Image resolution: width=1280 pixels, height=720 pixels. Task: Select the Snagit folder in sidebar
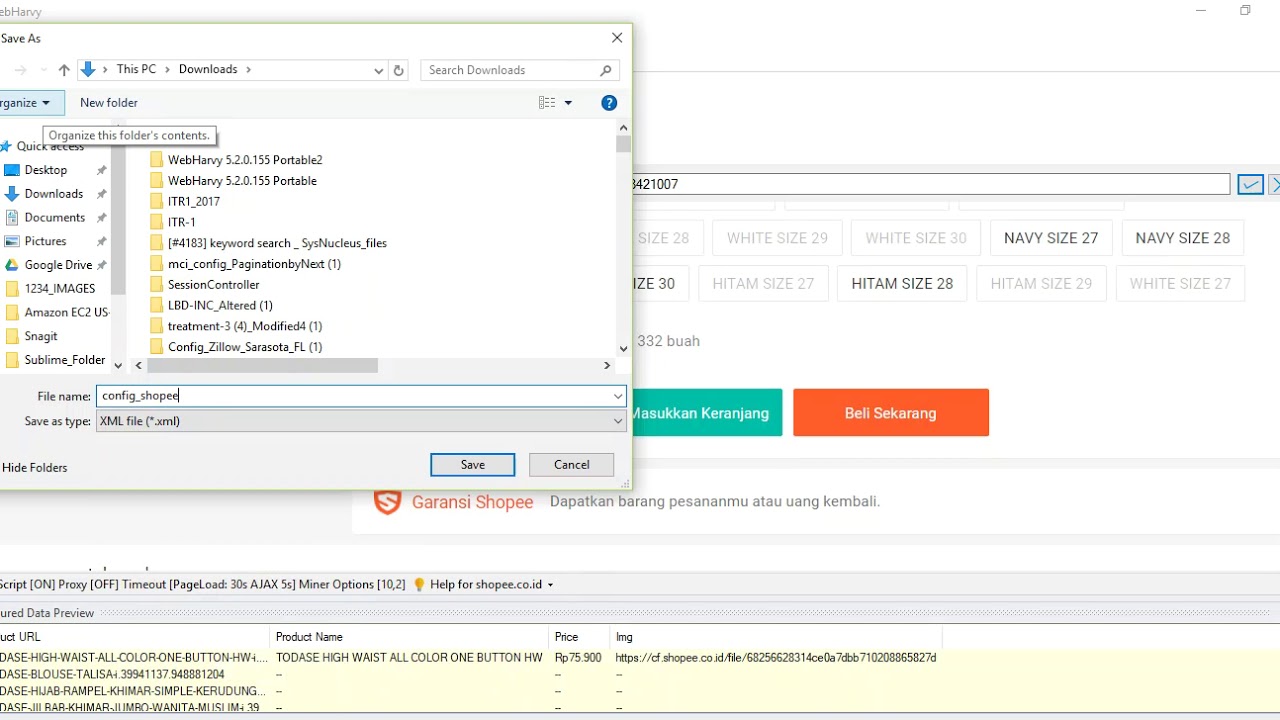tap(41, 336)
